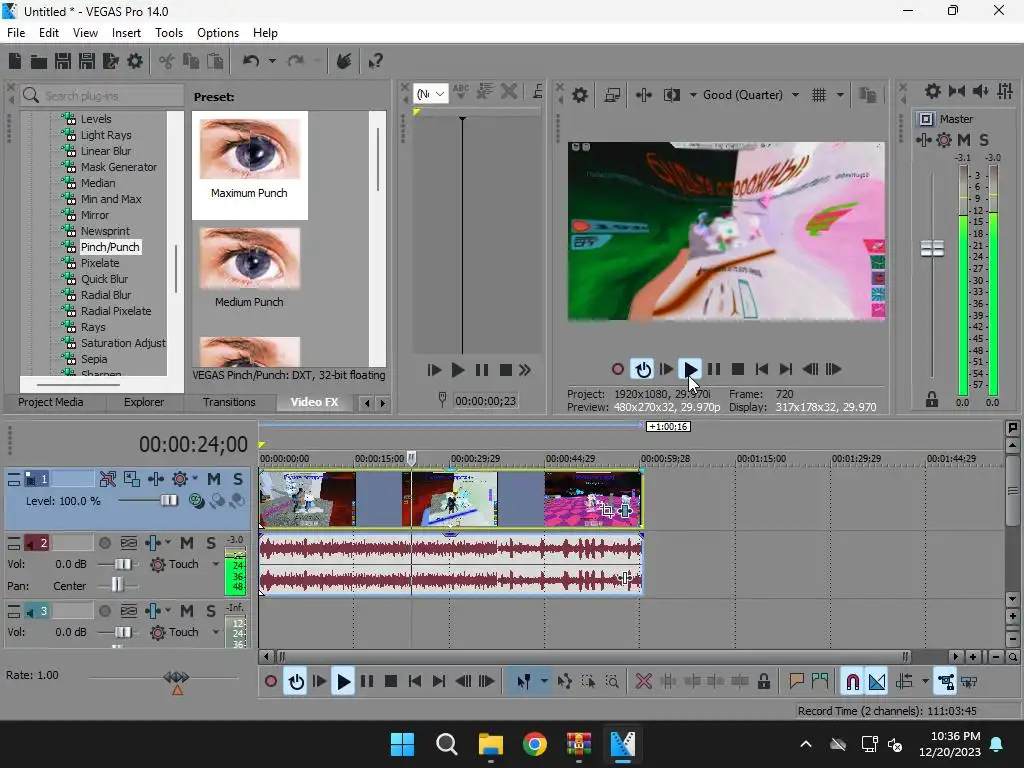Open the File menu
The image size is (1024, 768).
[16, 33]
